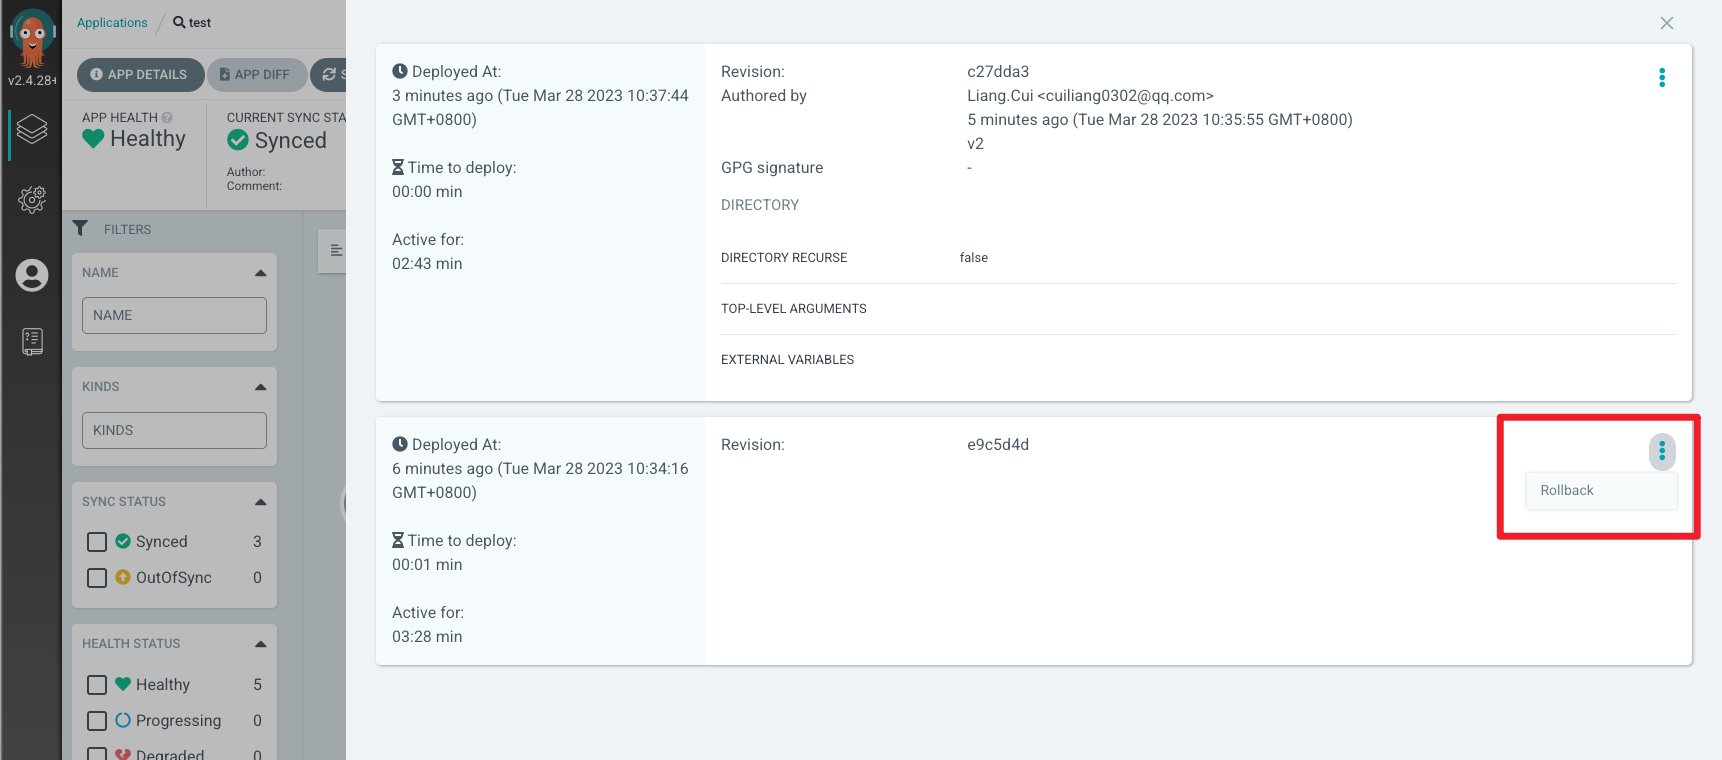Open kebab menu for revision c27dda3
Image resolution: width=1722 pixels, height=760 pixels.
[1661, 78]
